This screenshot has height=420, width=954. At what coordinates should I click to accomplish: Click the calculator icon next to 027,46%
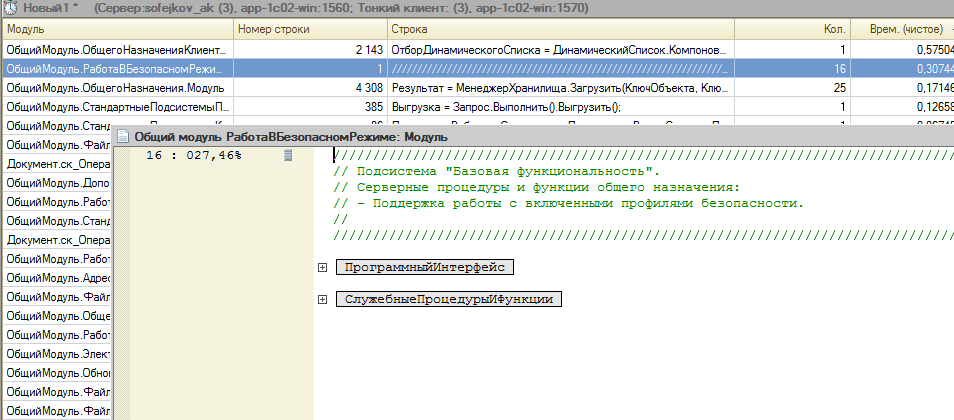(x=288, y=156)
